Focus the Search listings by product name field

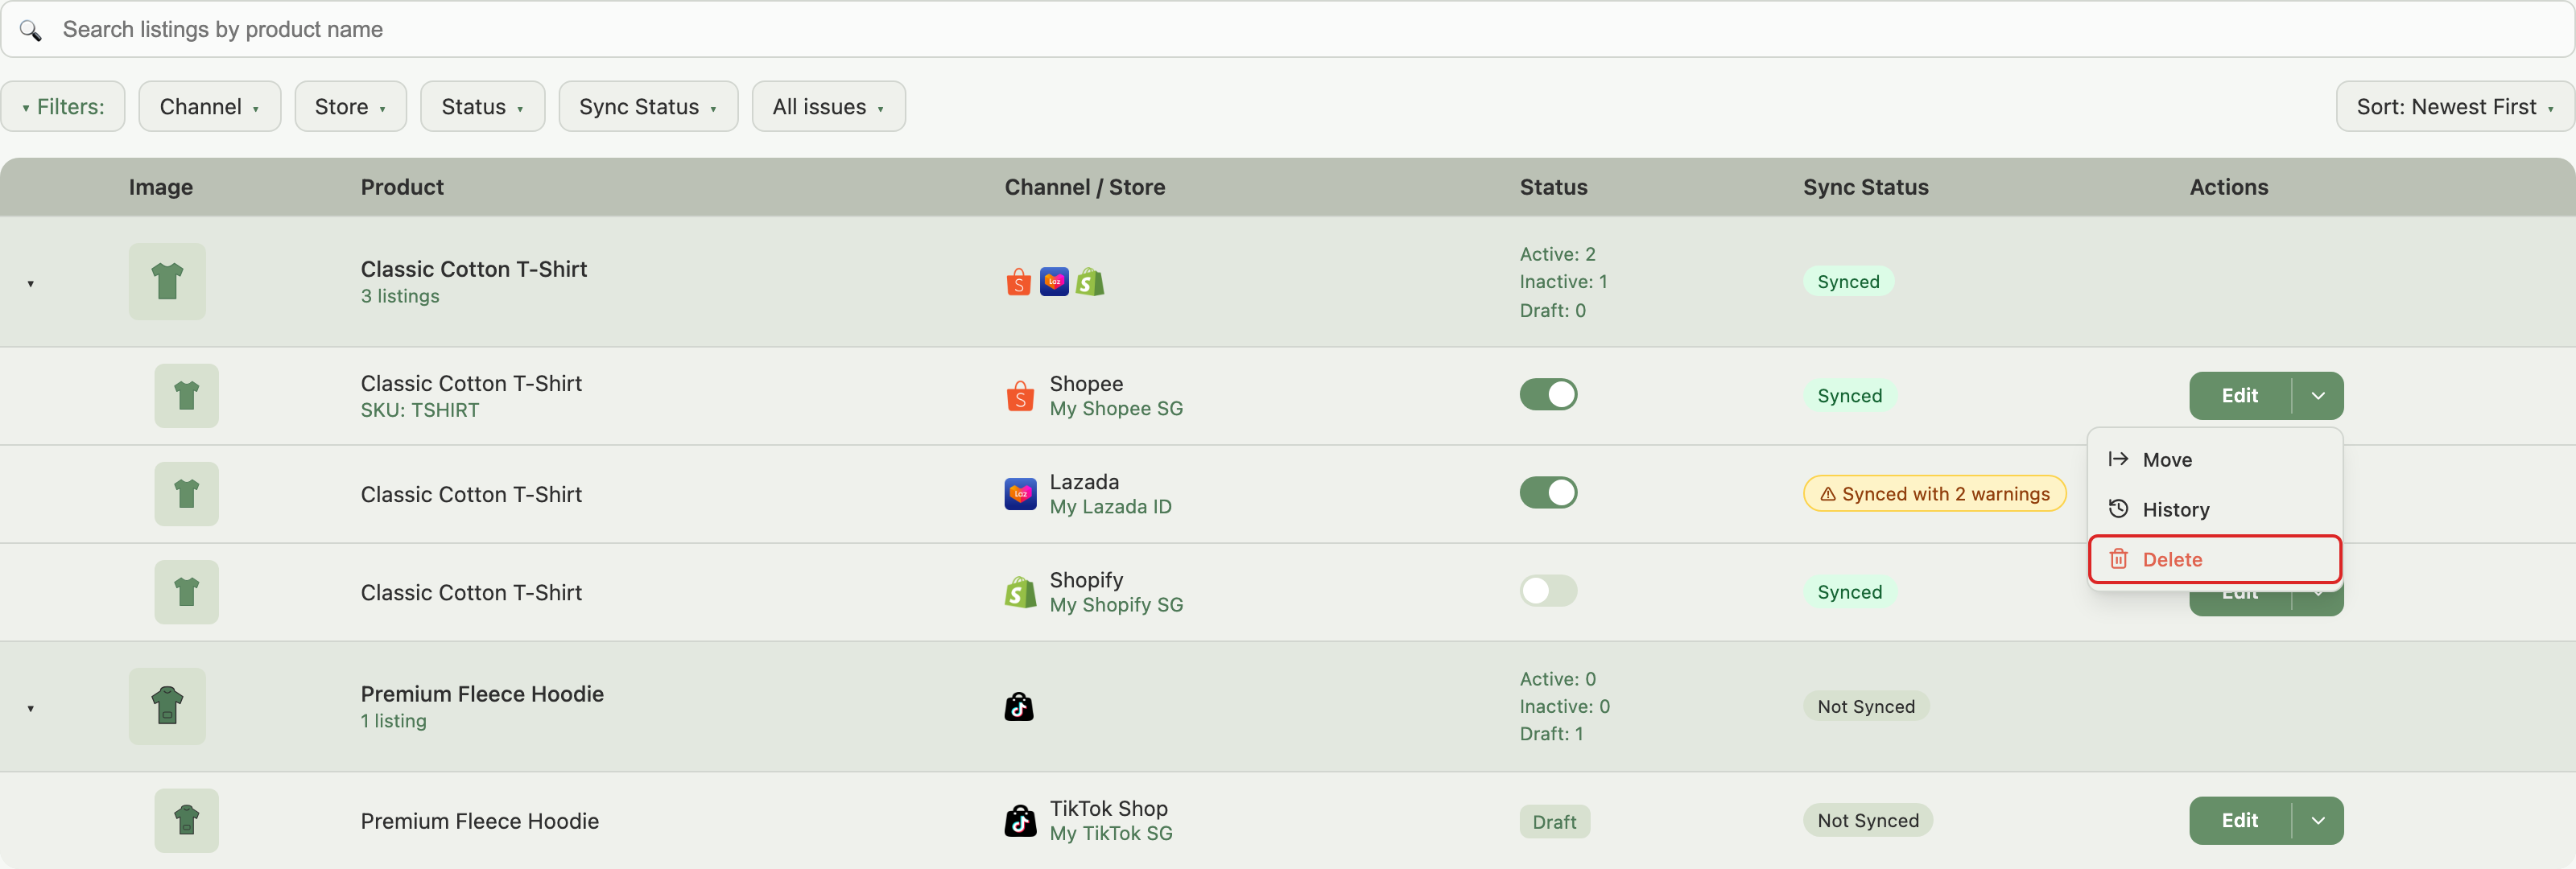coord(1288,30)
